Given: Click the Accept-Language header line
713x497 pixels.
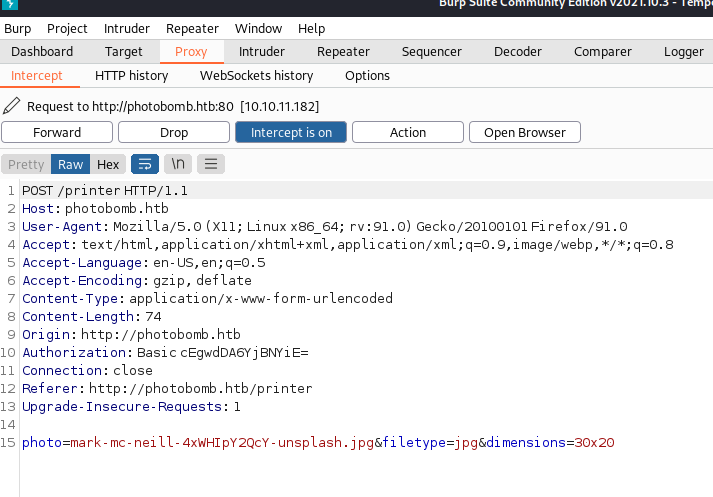Looking at the screenshot, I should pos(144,262).
